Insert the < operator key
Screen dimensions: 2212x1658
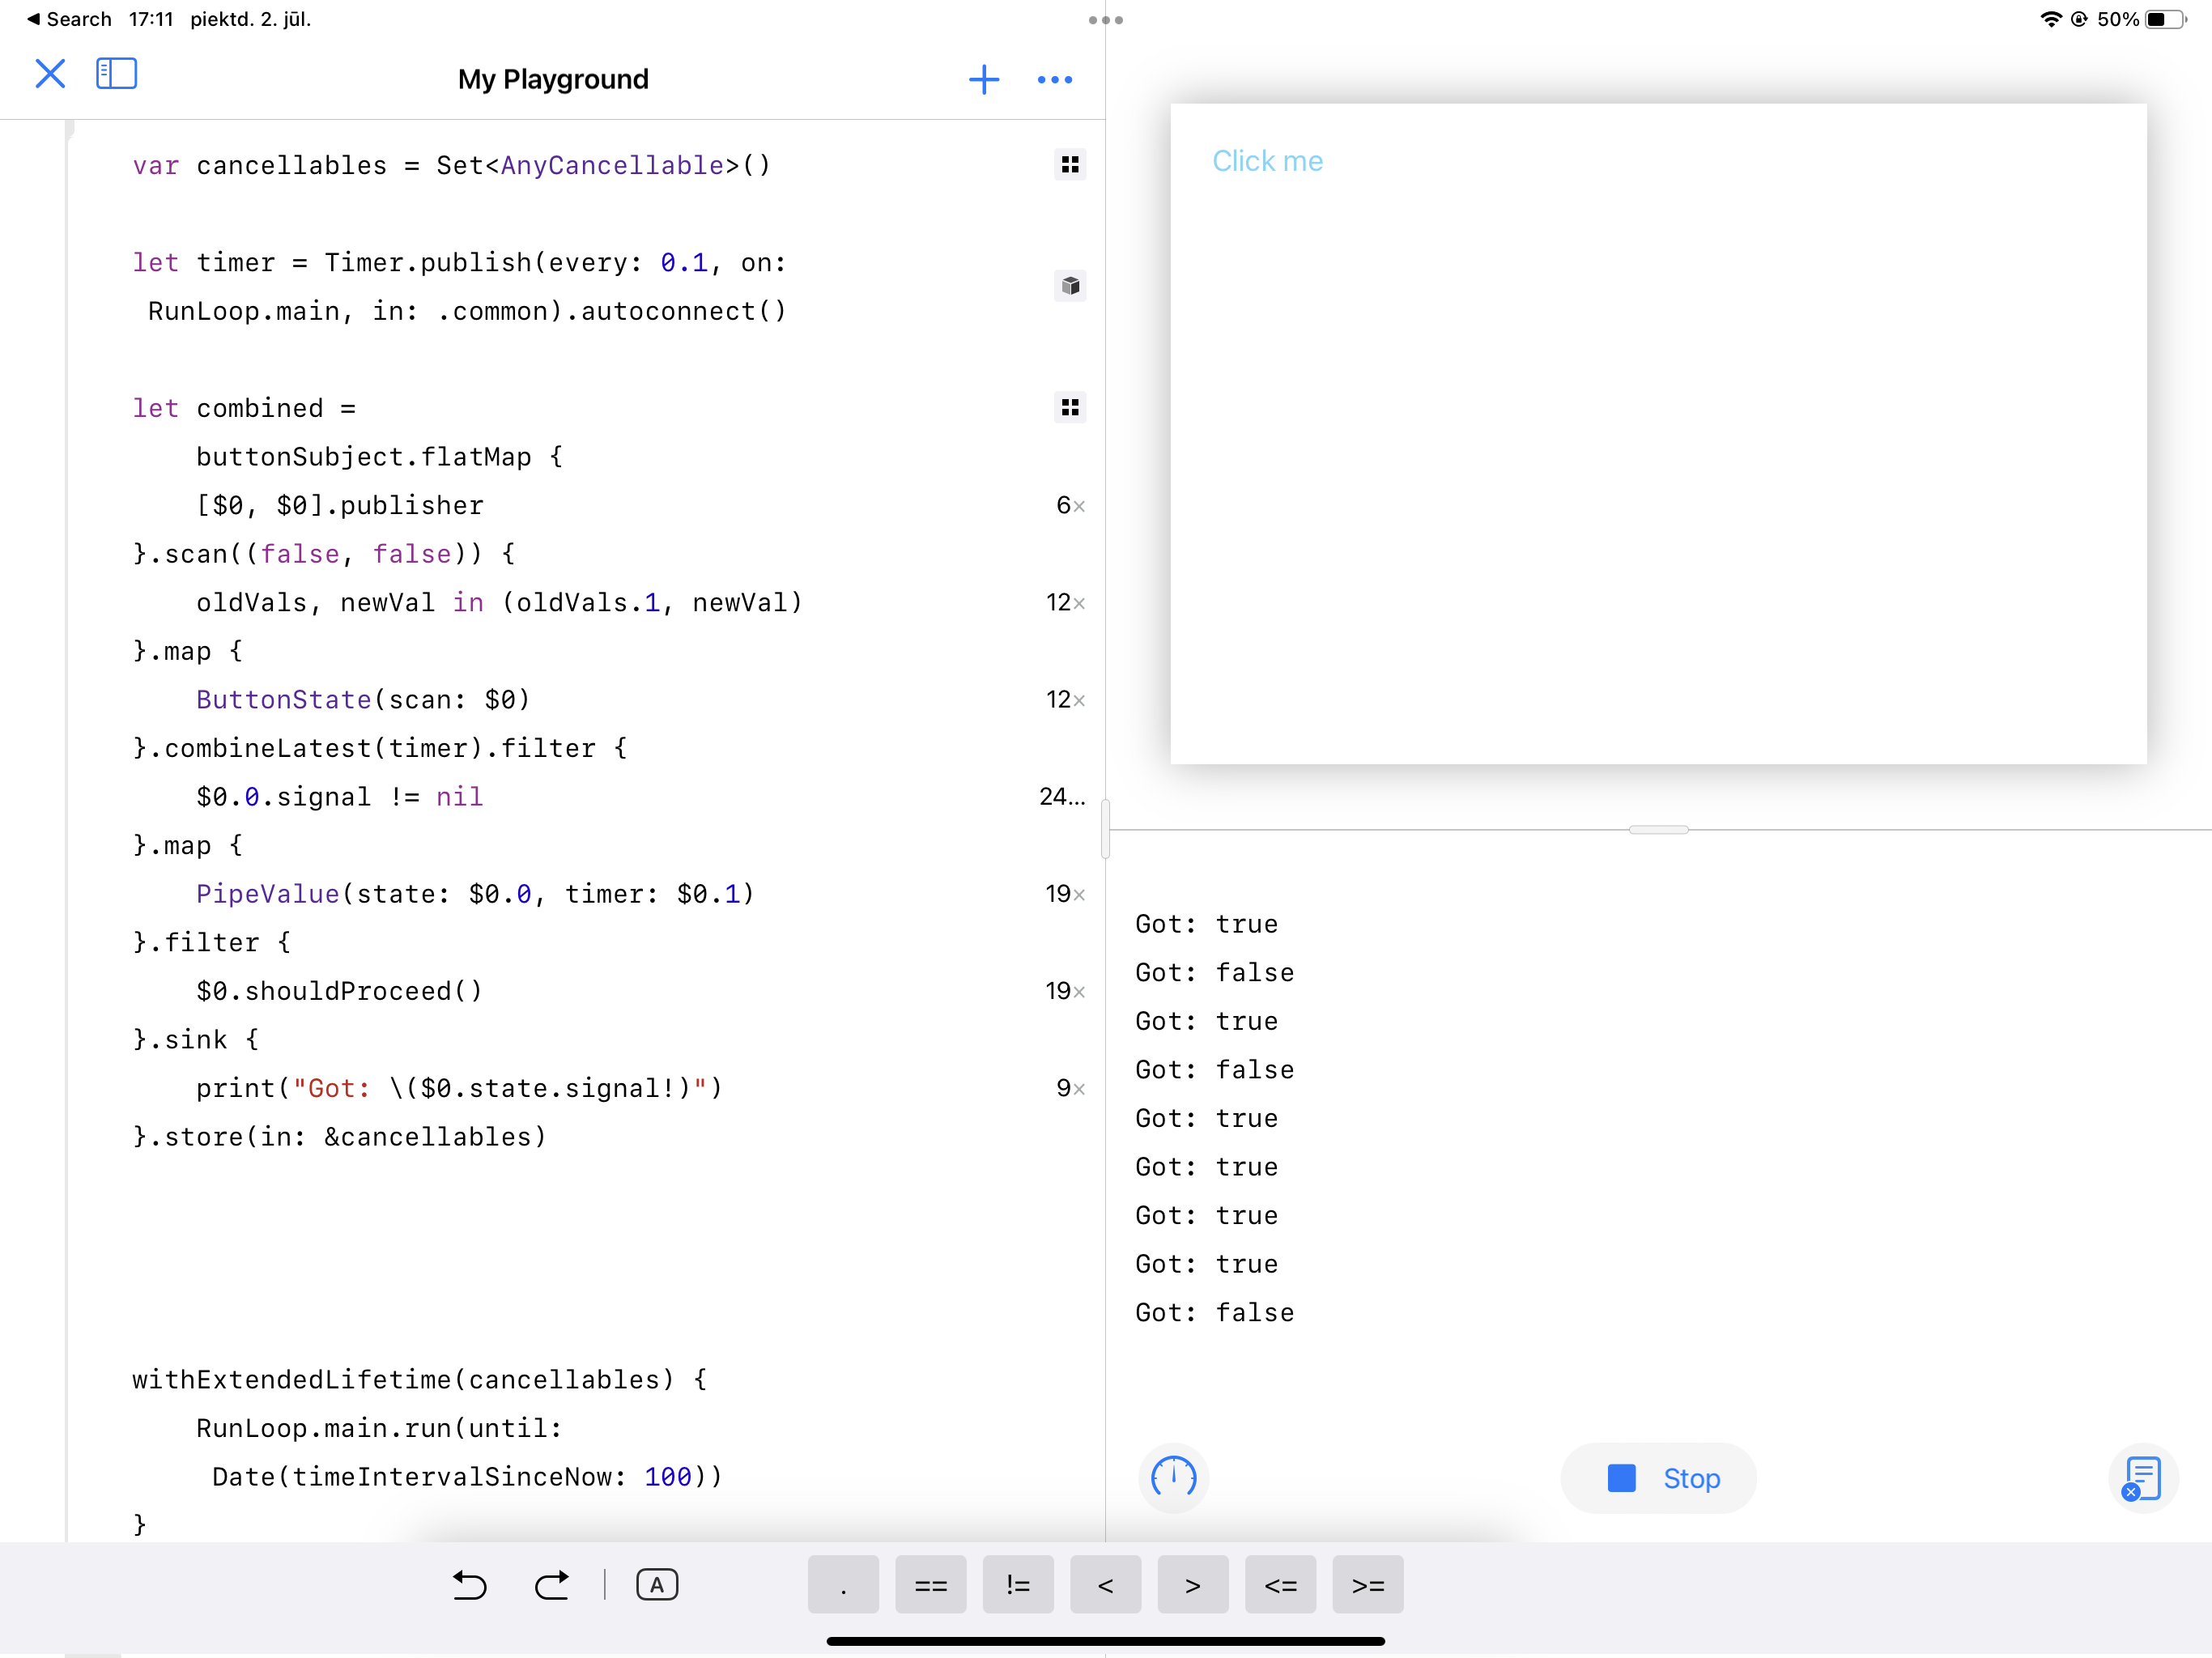[1105, 1585]
